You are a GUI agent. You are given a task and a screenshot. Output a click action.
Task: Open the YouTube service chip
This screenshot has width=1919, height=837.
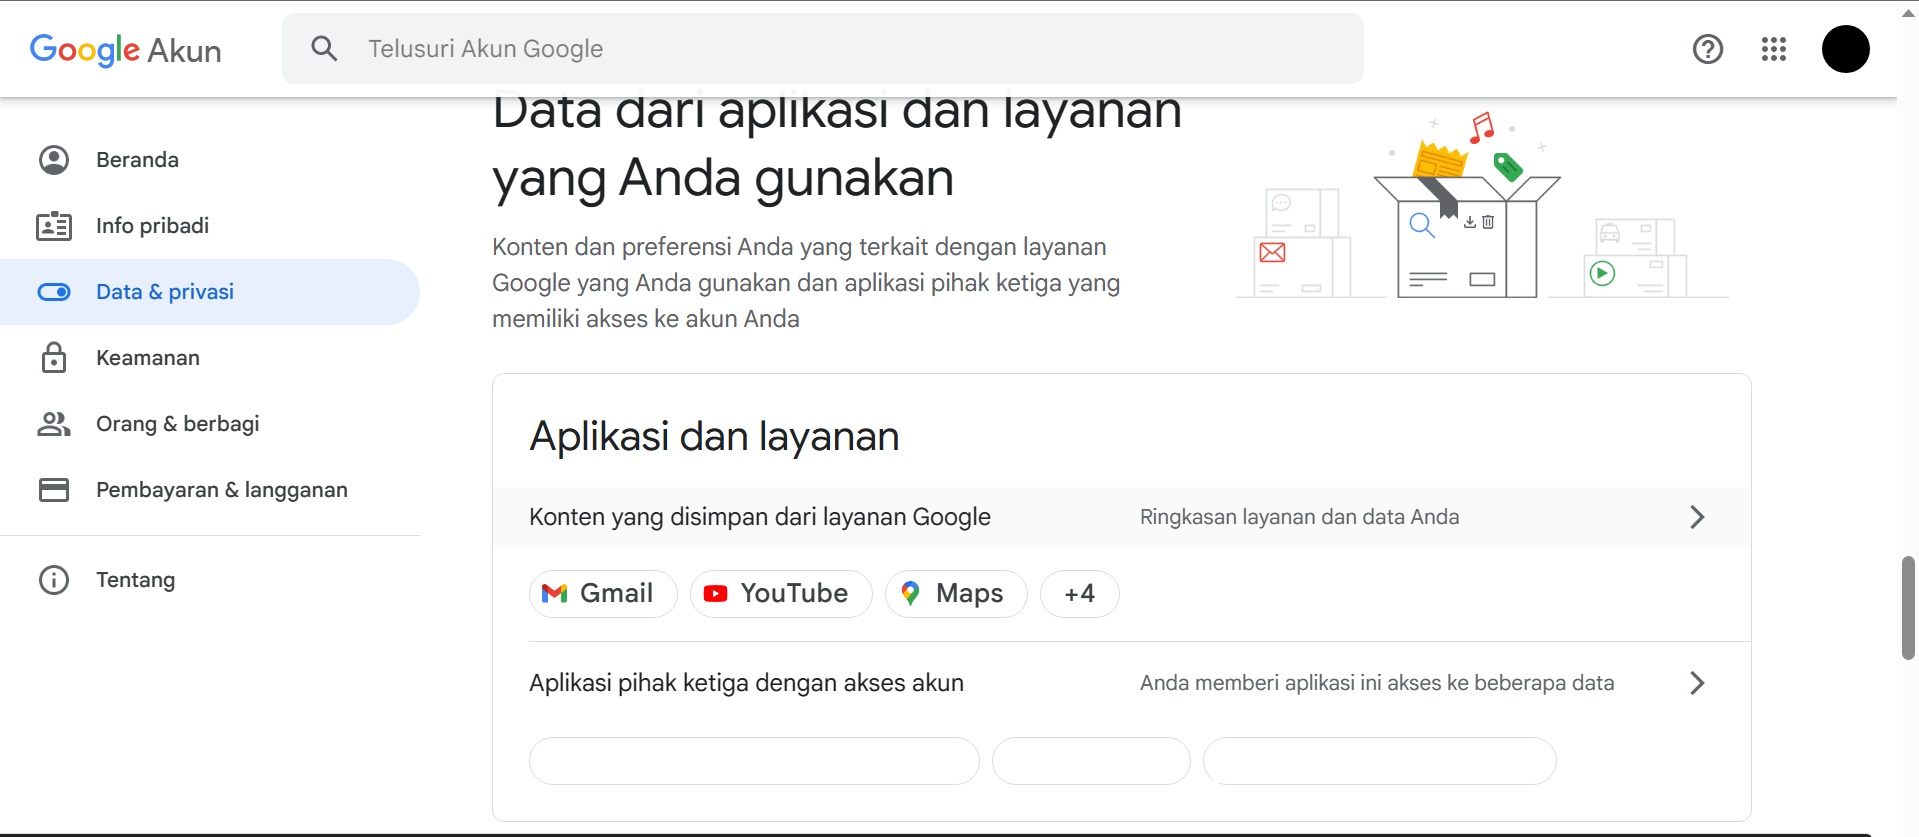780,594
